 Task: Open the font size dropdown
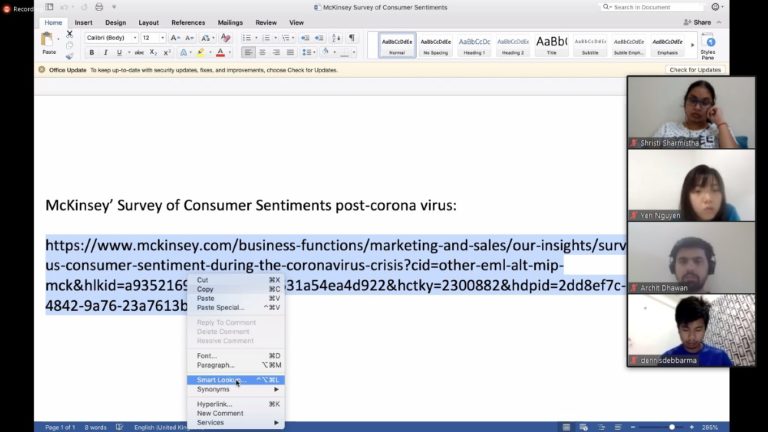(x=153, y=38)
